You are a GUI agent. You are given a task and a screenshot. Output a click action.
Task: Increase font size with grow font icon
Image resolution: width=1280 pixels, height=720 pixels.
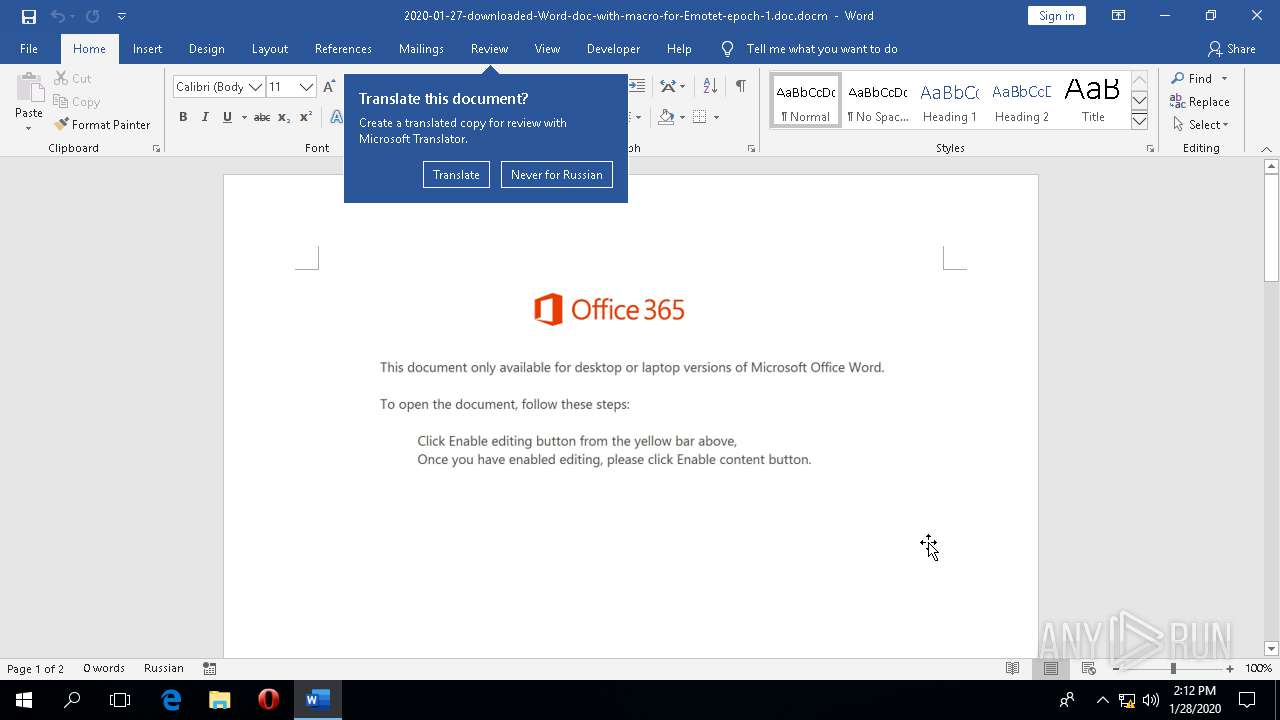(x=329, y=87)
